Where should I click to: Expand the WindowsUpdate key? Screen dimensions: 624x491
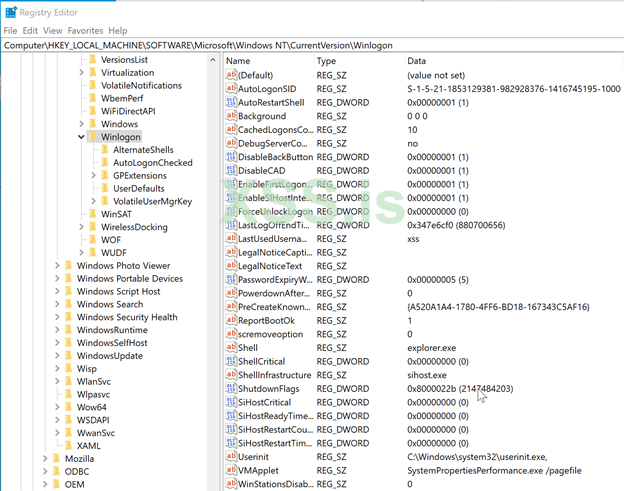click(57, 356)
